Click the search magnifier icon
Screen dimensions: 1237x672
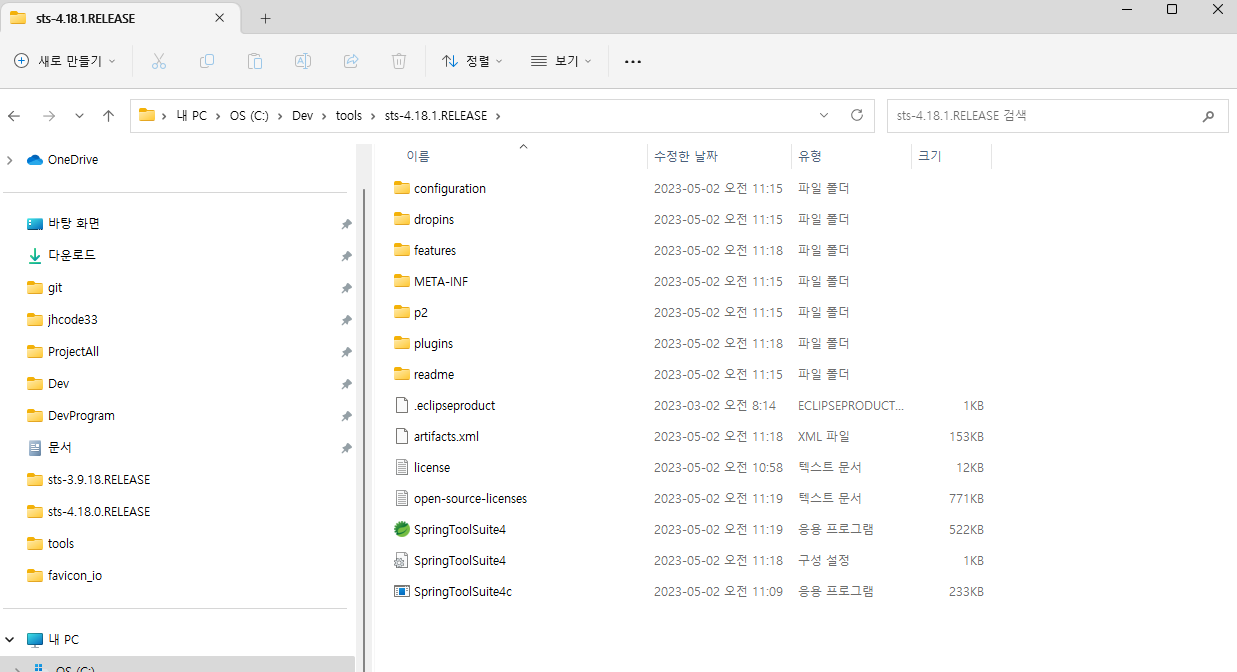pyautogui.click(x=1207, y=116)
